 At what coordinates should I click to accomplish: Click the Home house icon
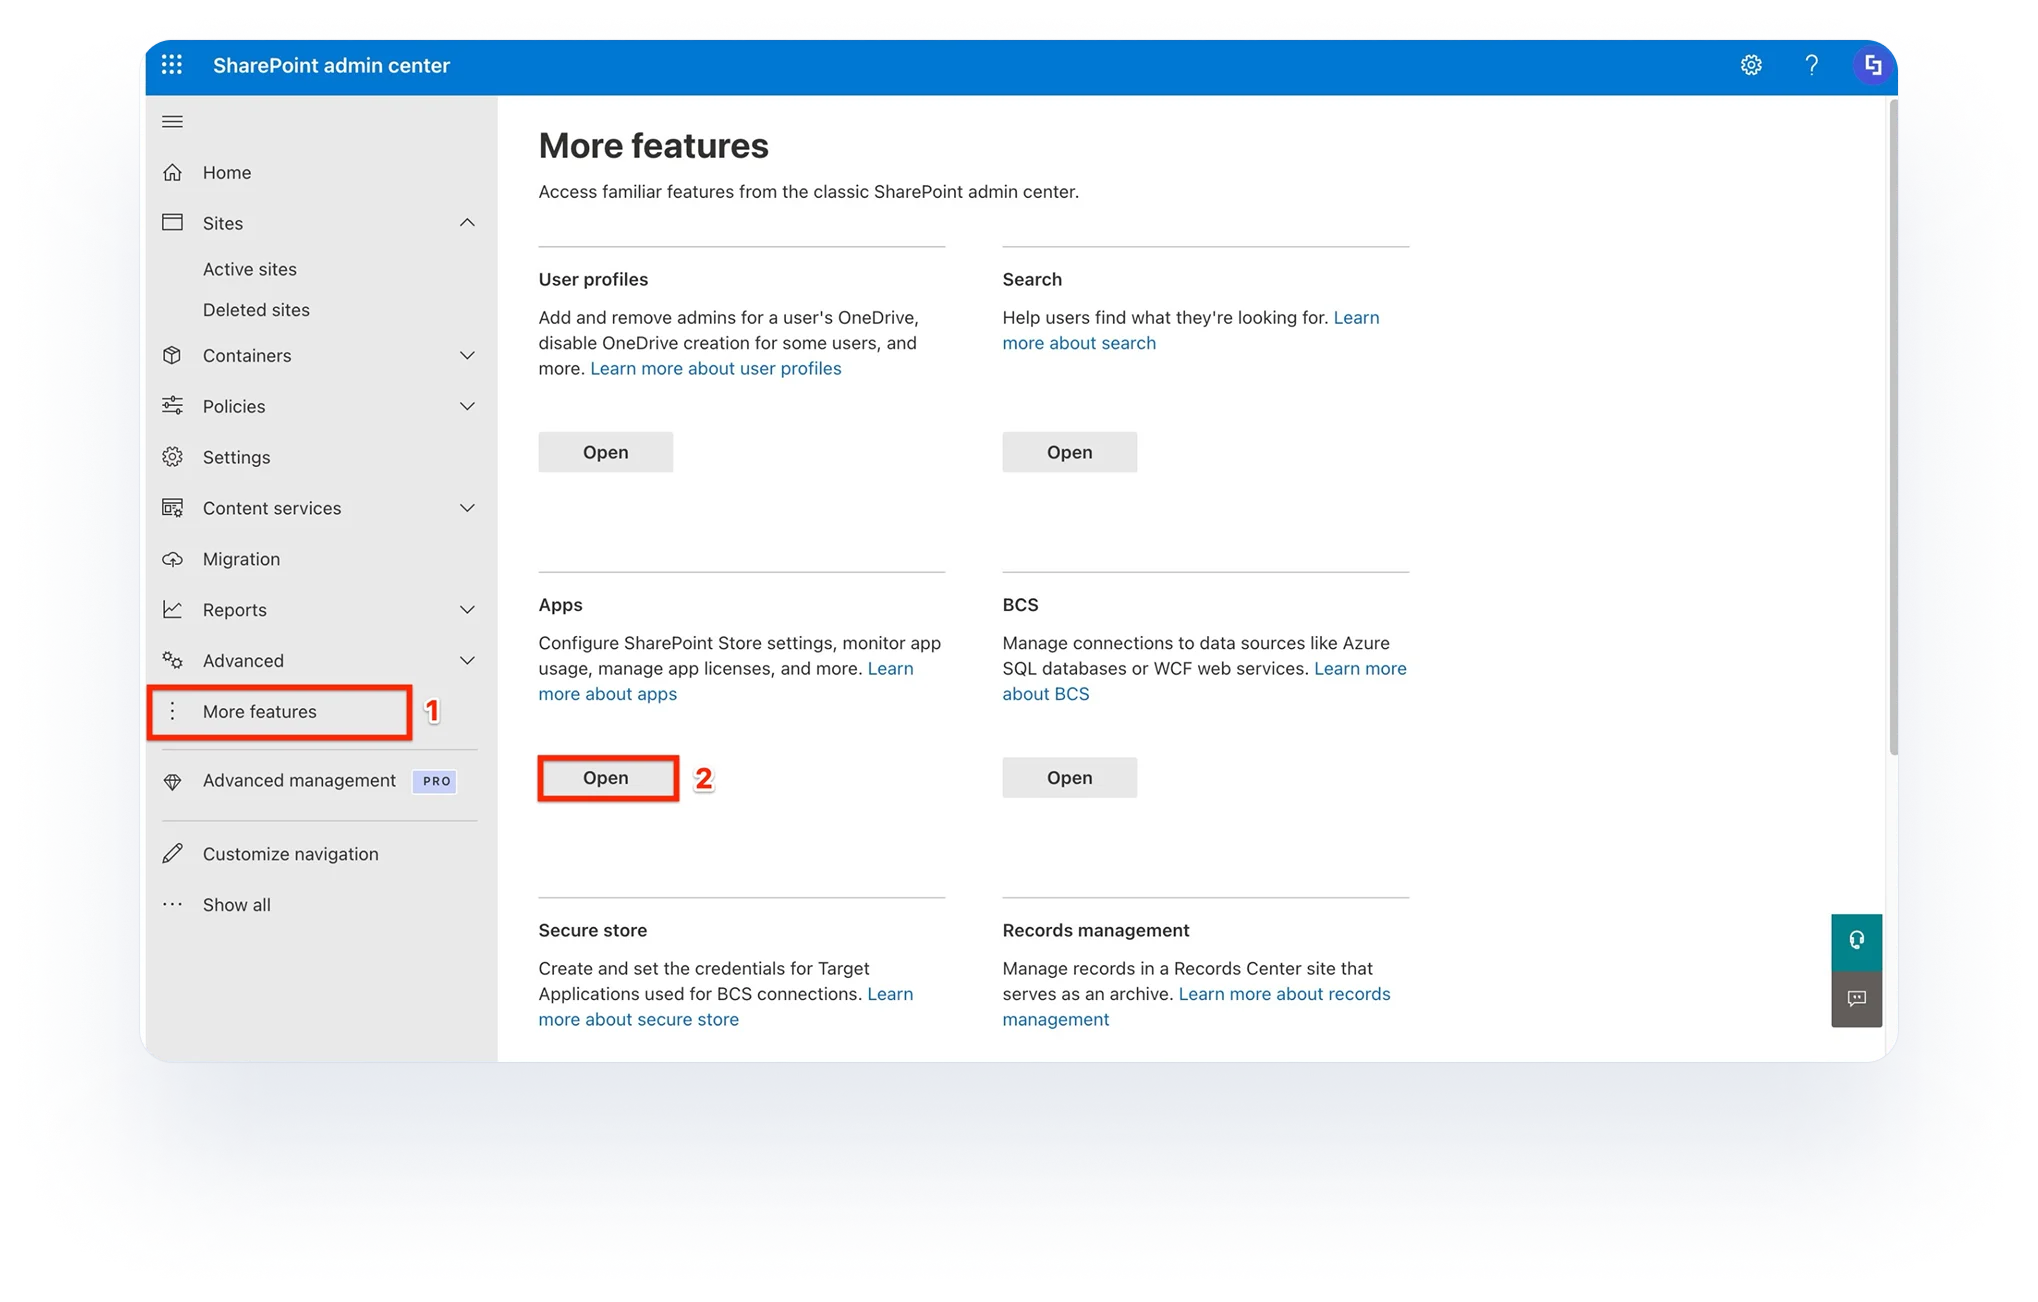coord(172,172)
